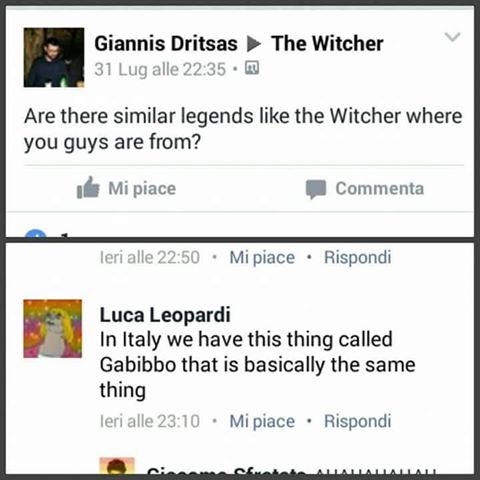480x480 pixels.
Task: Reply to Luca Leopardi's comment
Action: (x=357, y=421)
